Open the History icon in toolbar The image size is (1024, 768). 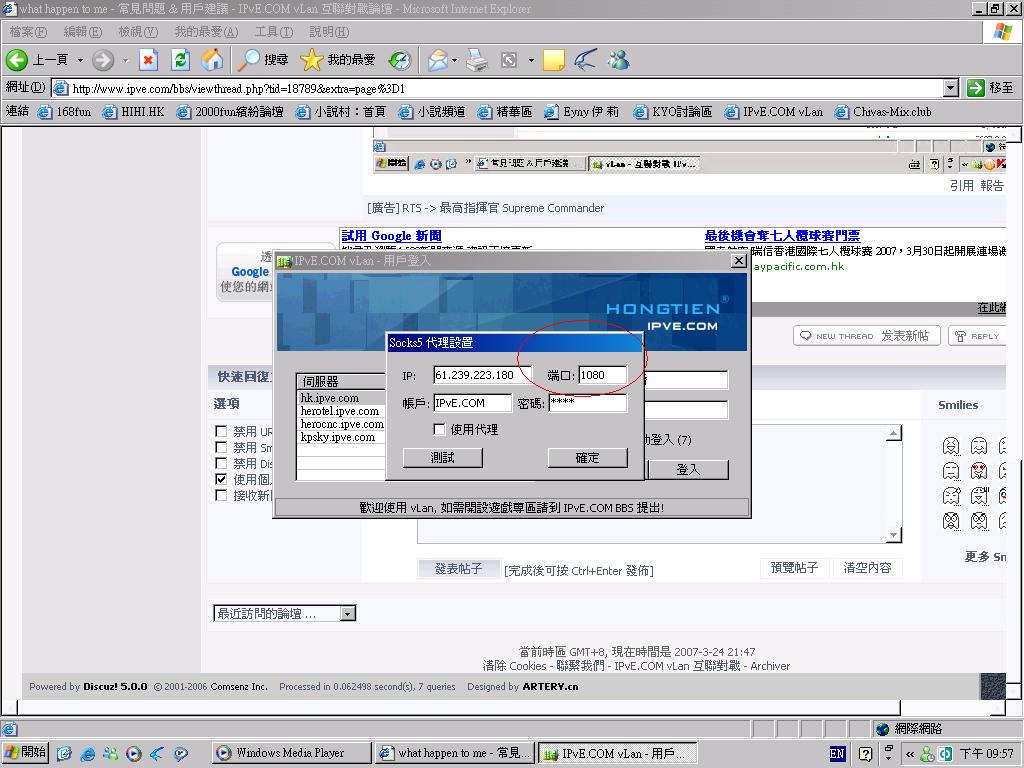[399, 60]
